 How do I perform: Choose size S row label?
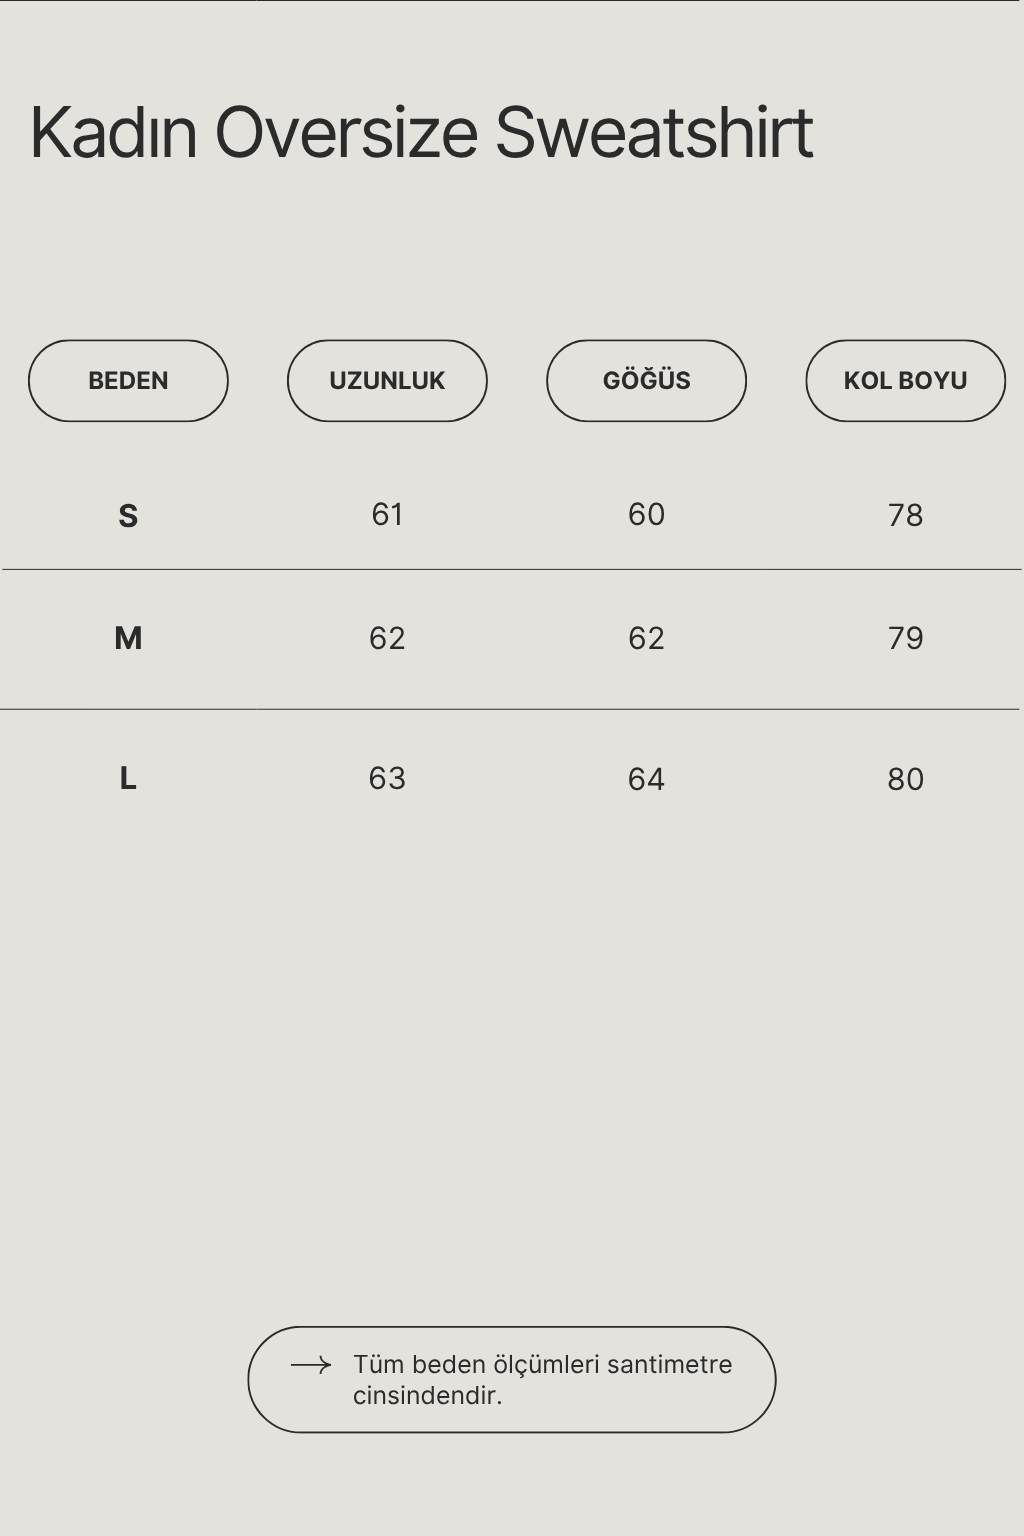click(128, 516)
